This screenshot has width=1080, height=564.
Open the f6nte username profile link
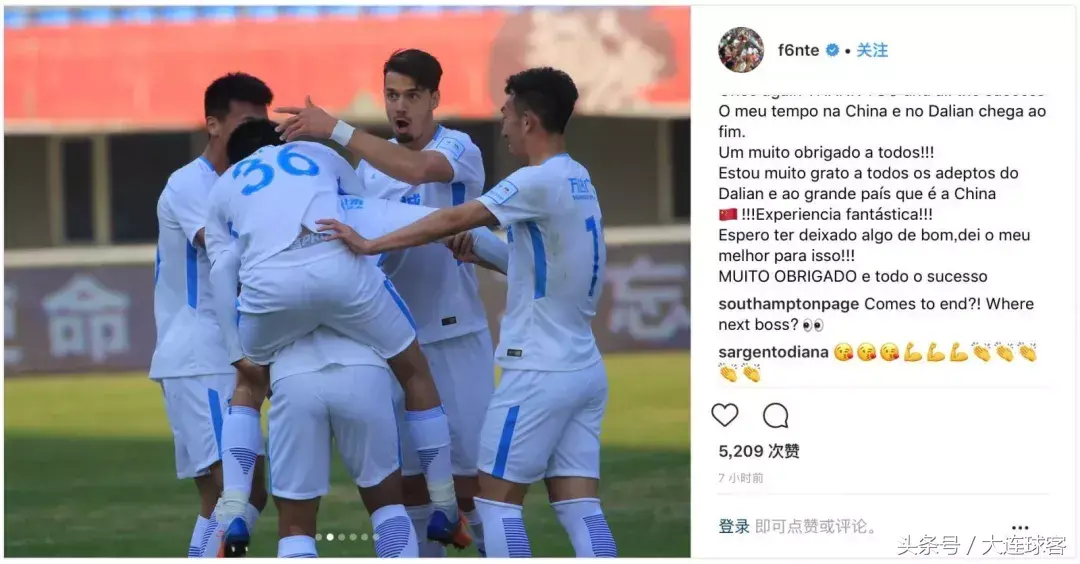point(798,50)
